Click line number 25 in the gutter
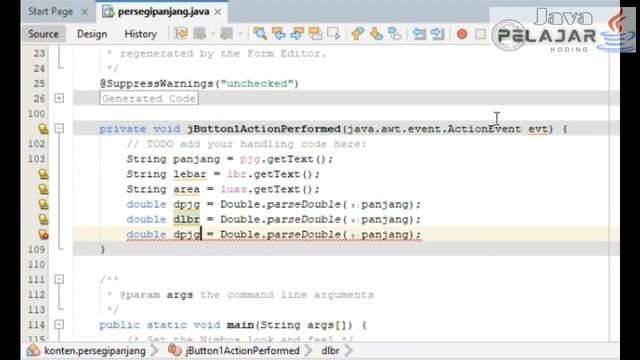Viewport: 640px width, 360px height. click(x=39, y=84)
